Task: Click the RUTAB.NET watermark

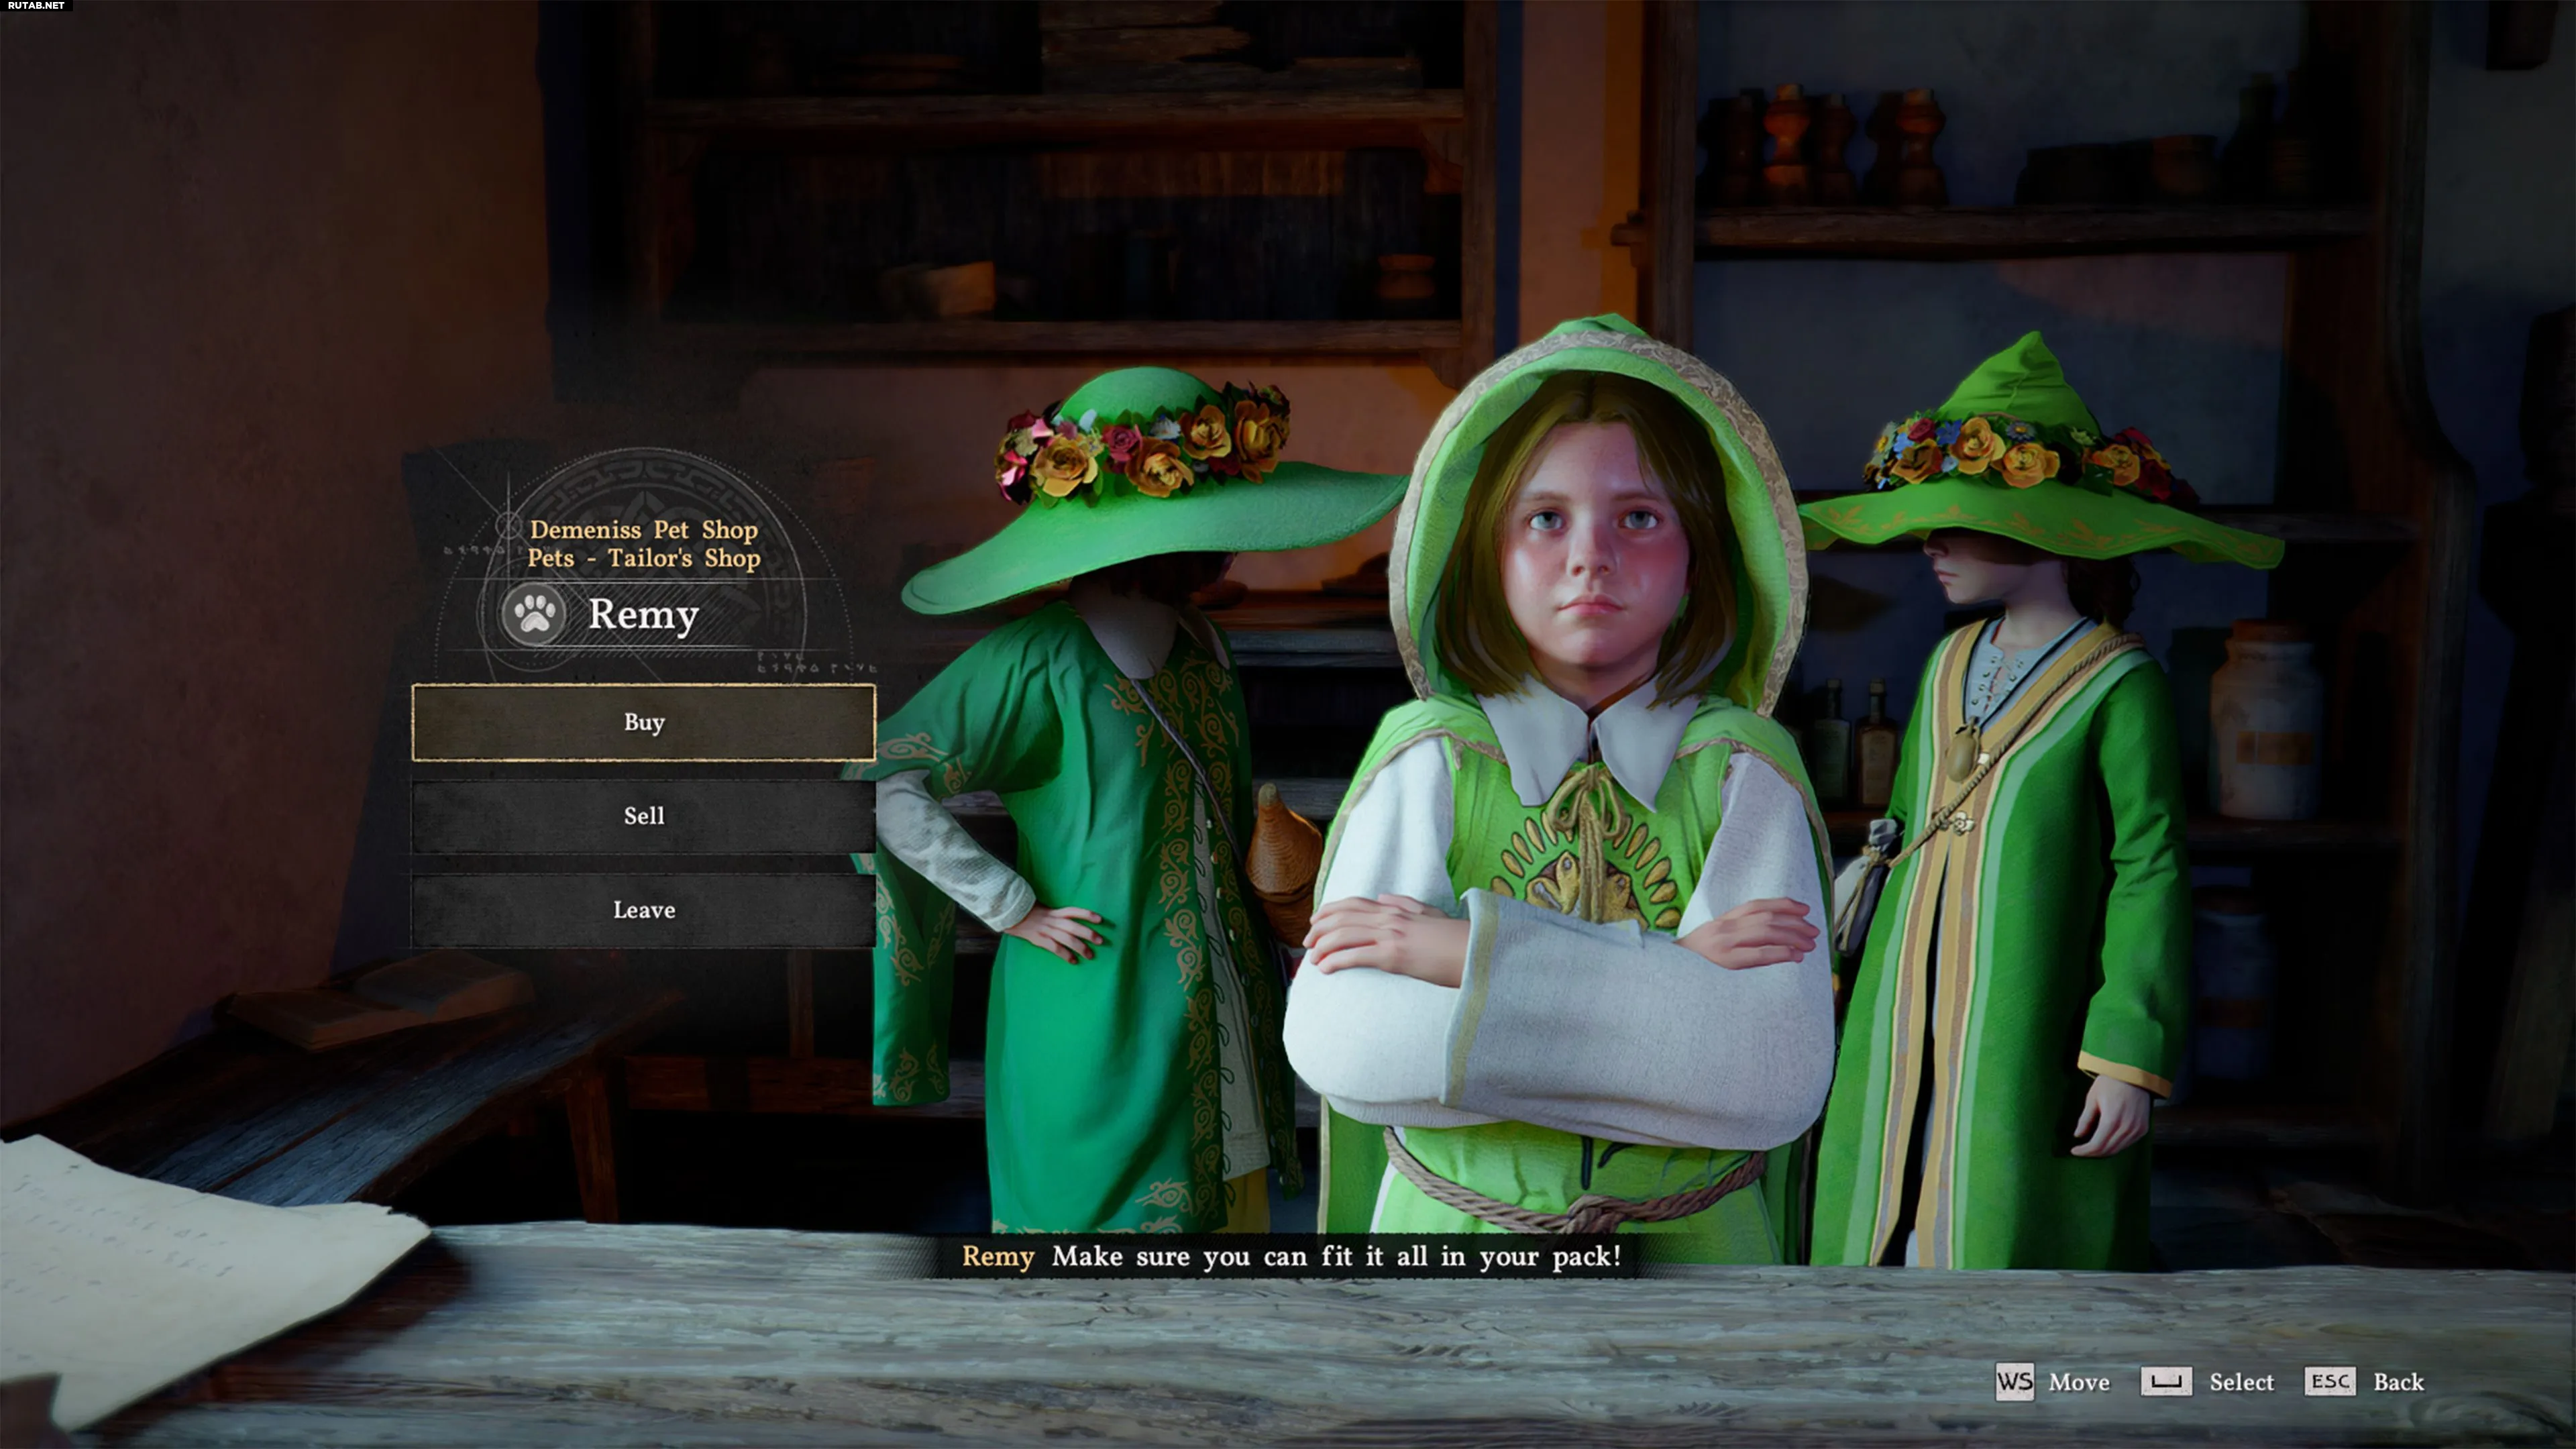Action: coord(36,6)
